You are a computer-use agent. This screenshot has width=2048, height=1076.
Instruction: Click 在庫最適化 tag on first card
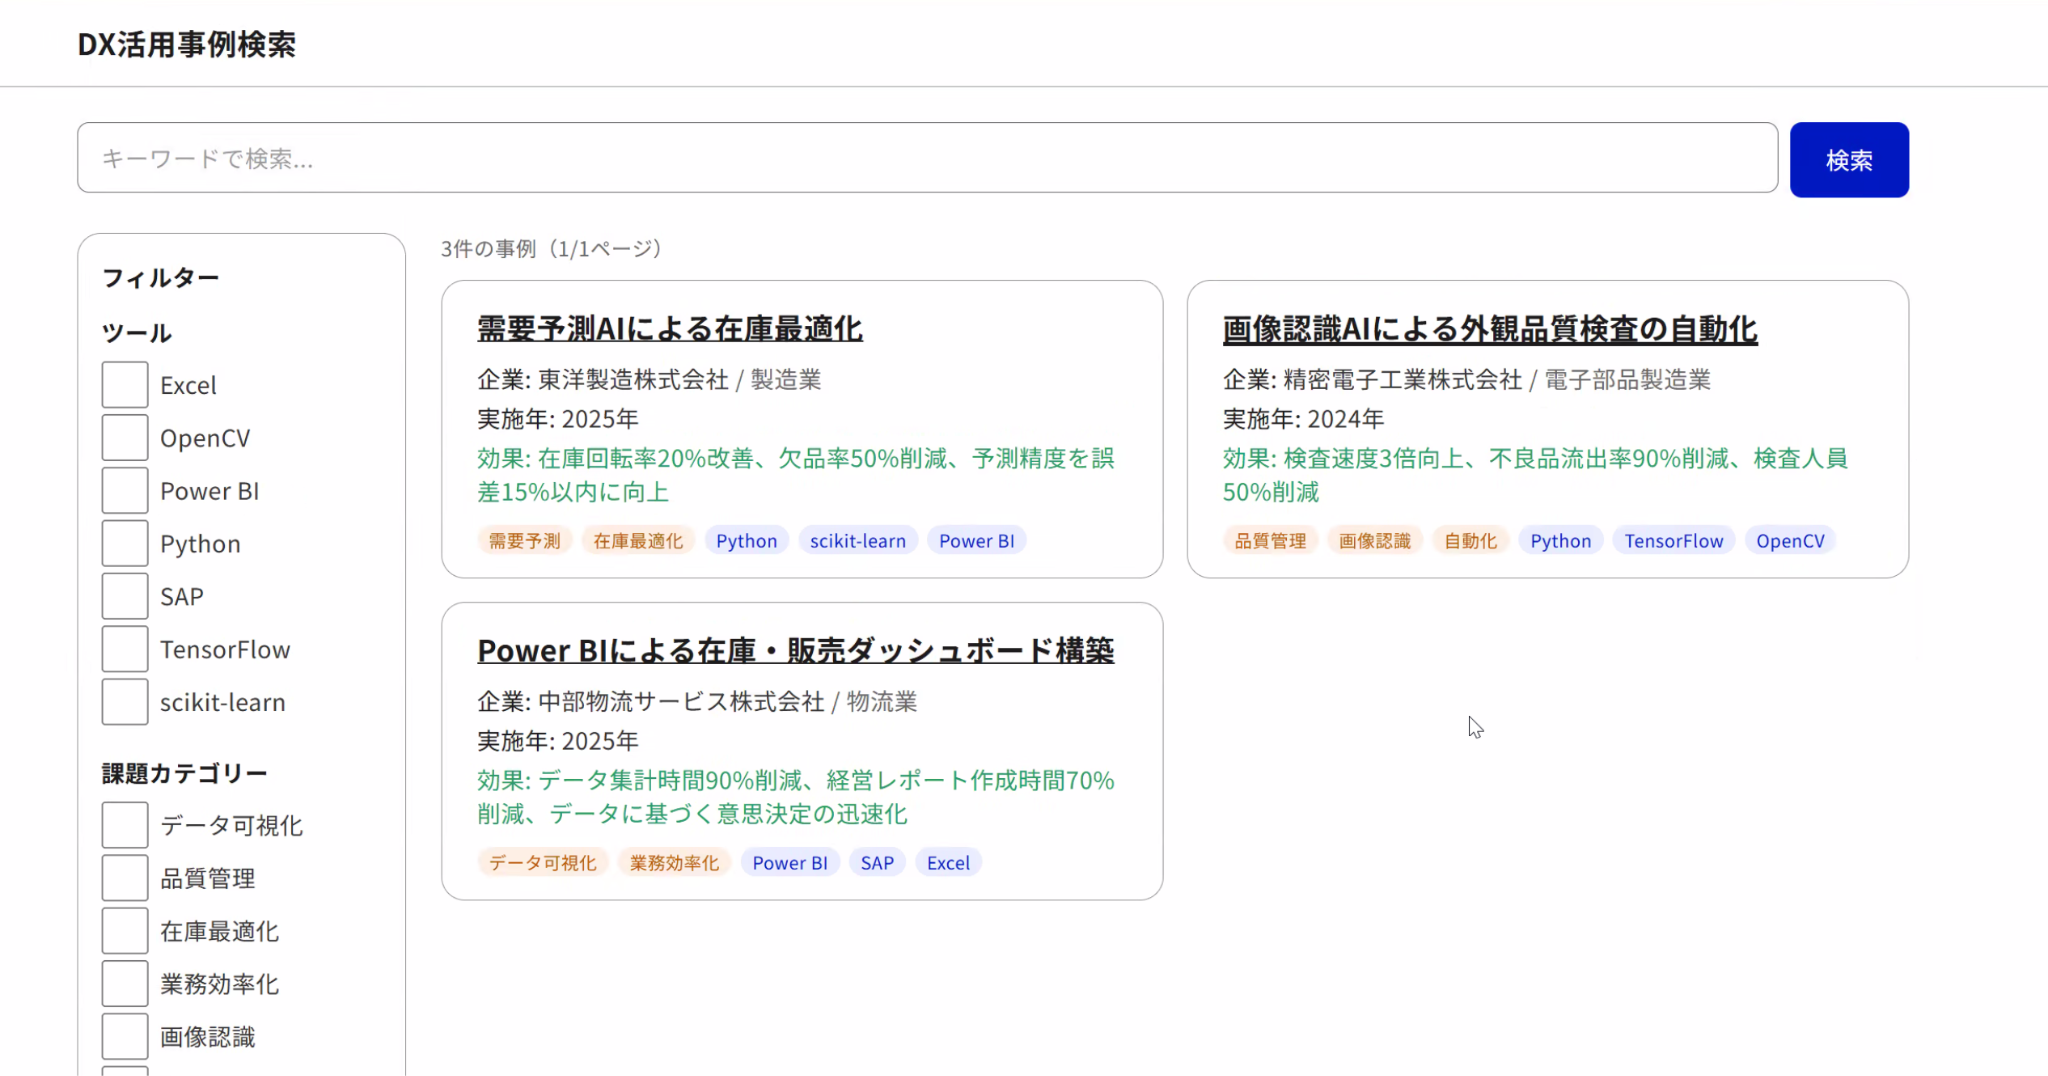(638, 541)
